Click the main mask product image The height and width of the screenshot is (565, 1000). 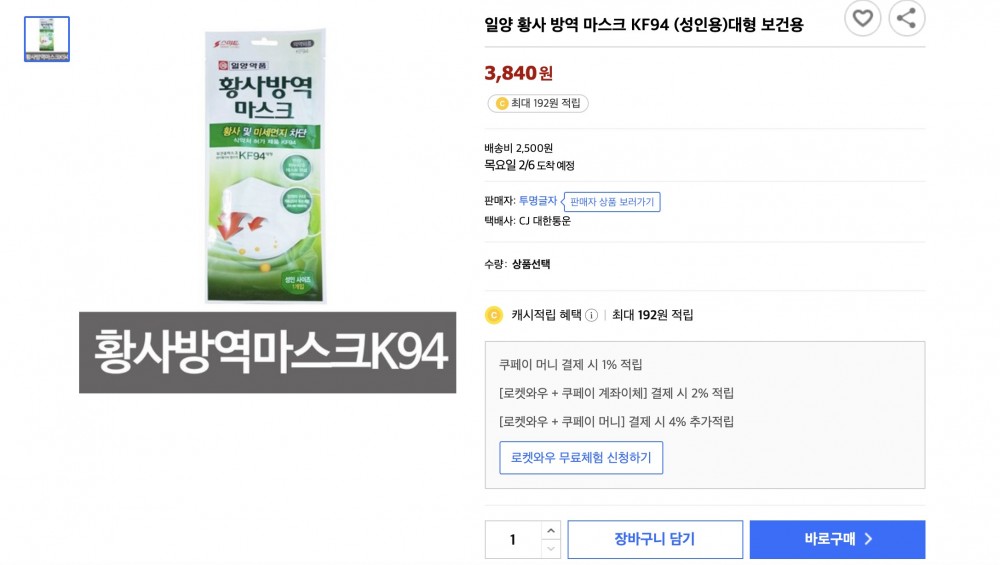click(x=265, y=168)
